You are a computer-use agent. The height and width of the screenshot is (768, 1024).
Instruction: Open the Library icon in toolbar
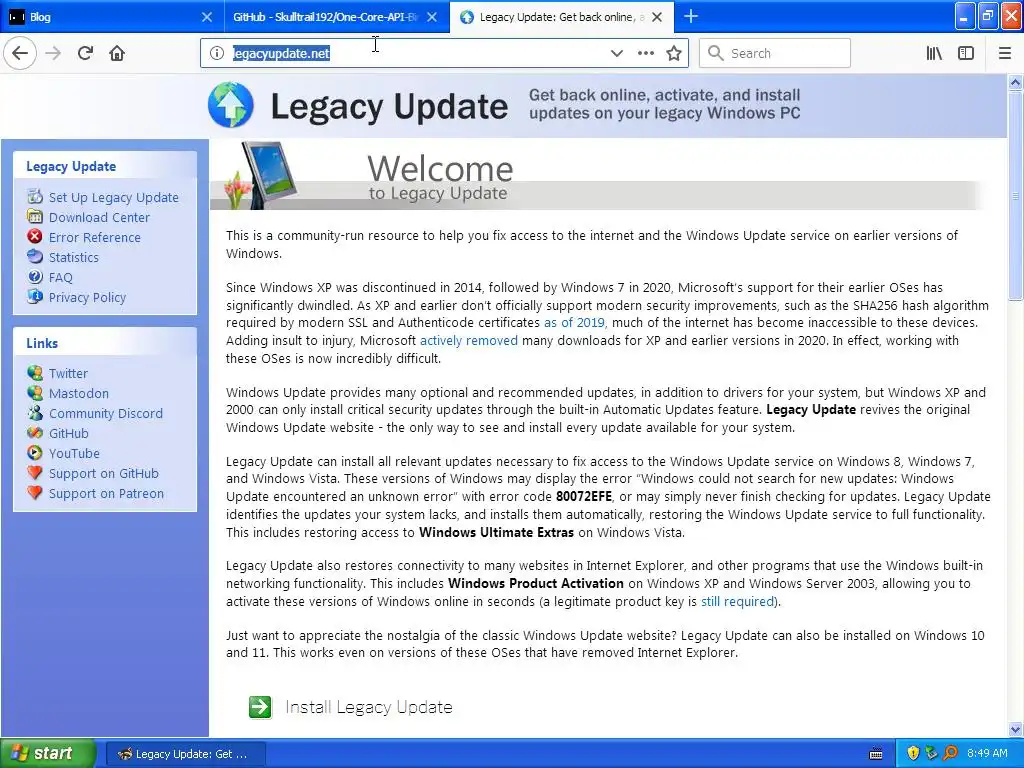[934, 53]
